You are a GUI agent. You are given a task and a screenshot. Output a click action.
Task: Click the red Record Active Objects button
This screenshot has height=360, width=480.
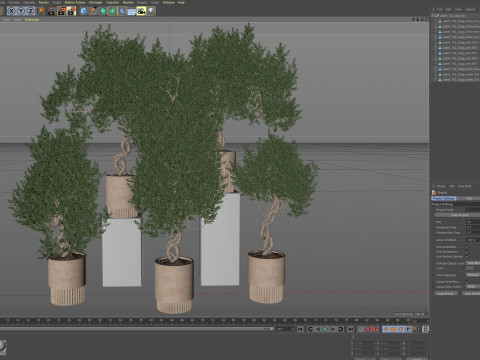click(x=368, y=329)
